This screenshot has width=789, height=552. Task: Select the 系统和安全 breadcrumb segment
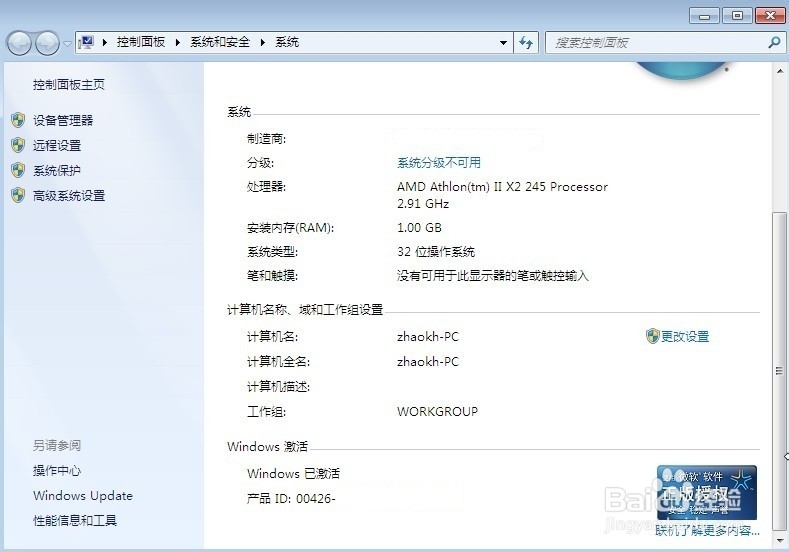coord(220,42)
